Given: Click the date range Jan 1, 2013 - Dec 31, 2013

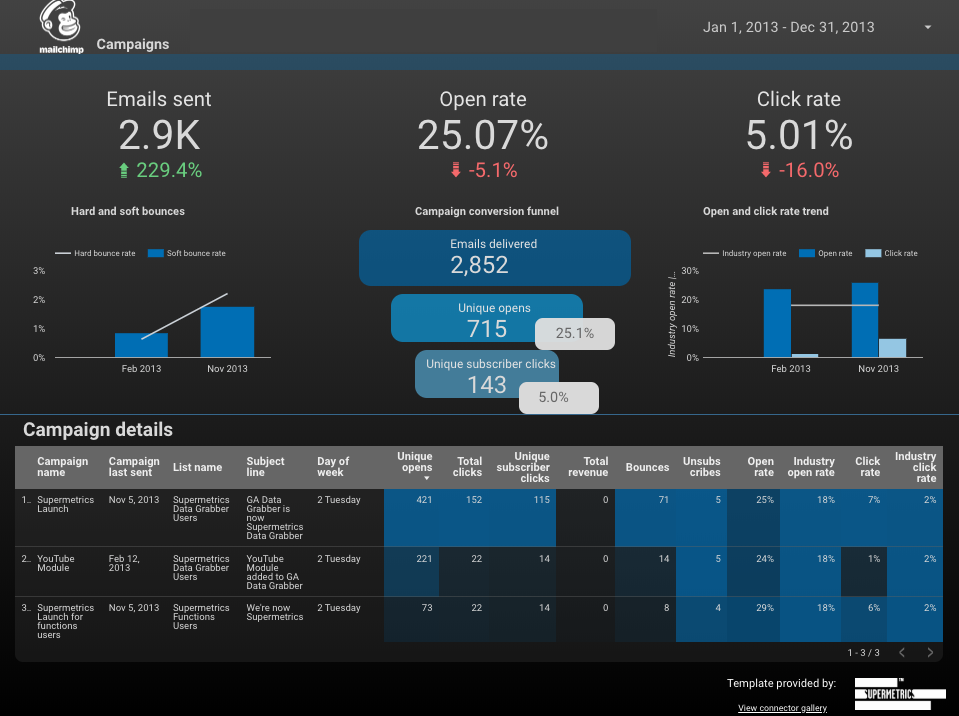Looking at the screenshot, I should point(788,27).
